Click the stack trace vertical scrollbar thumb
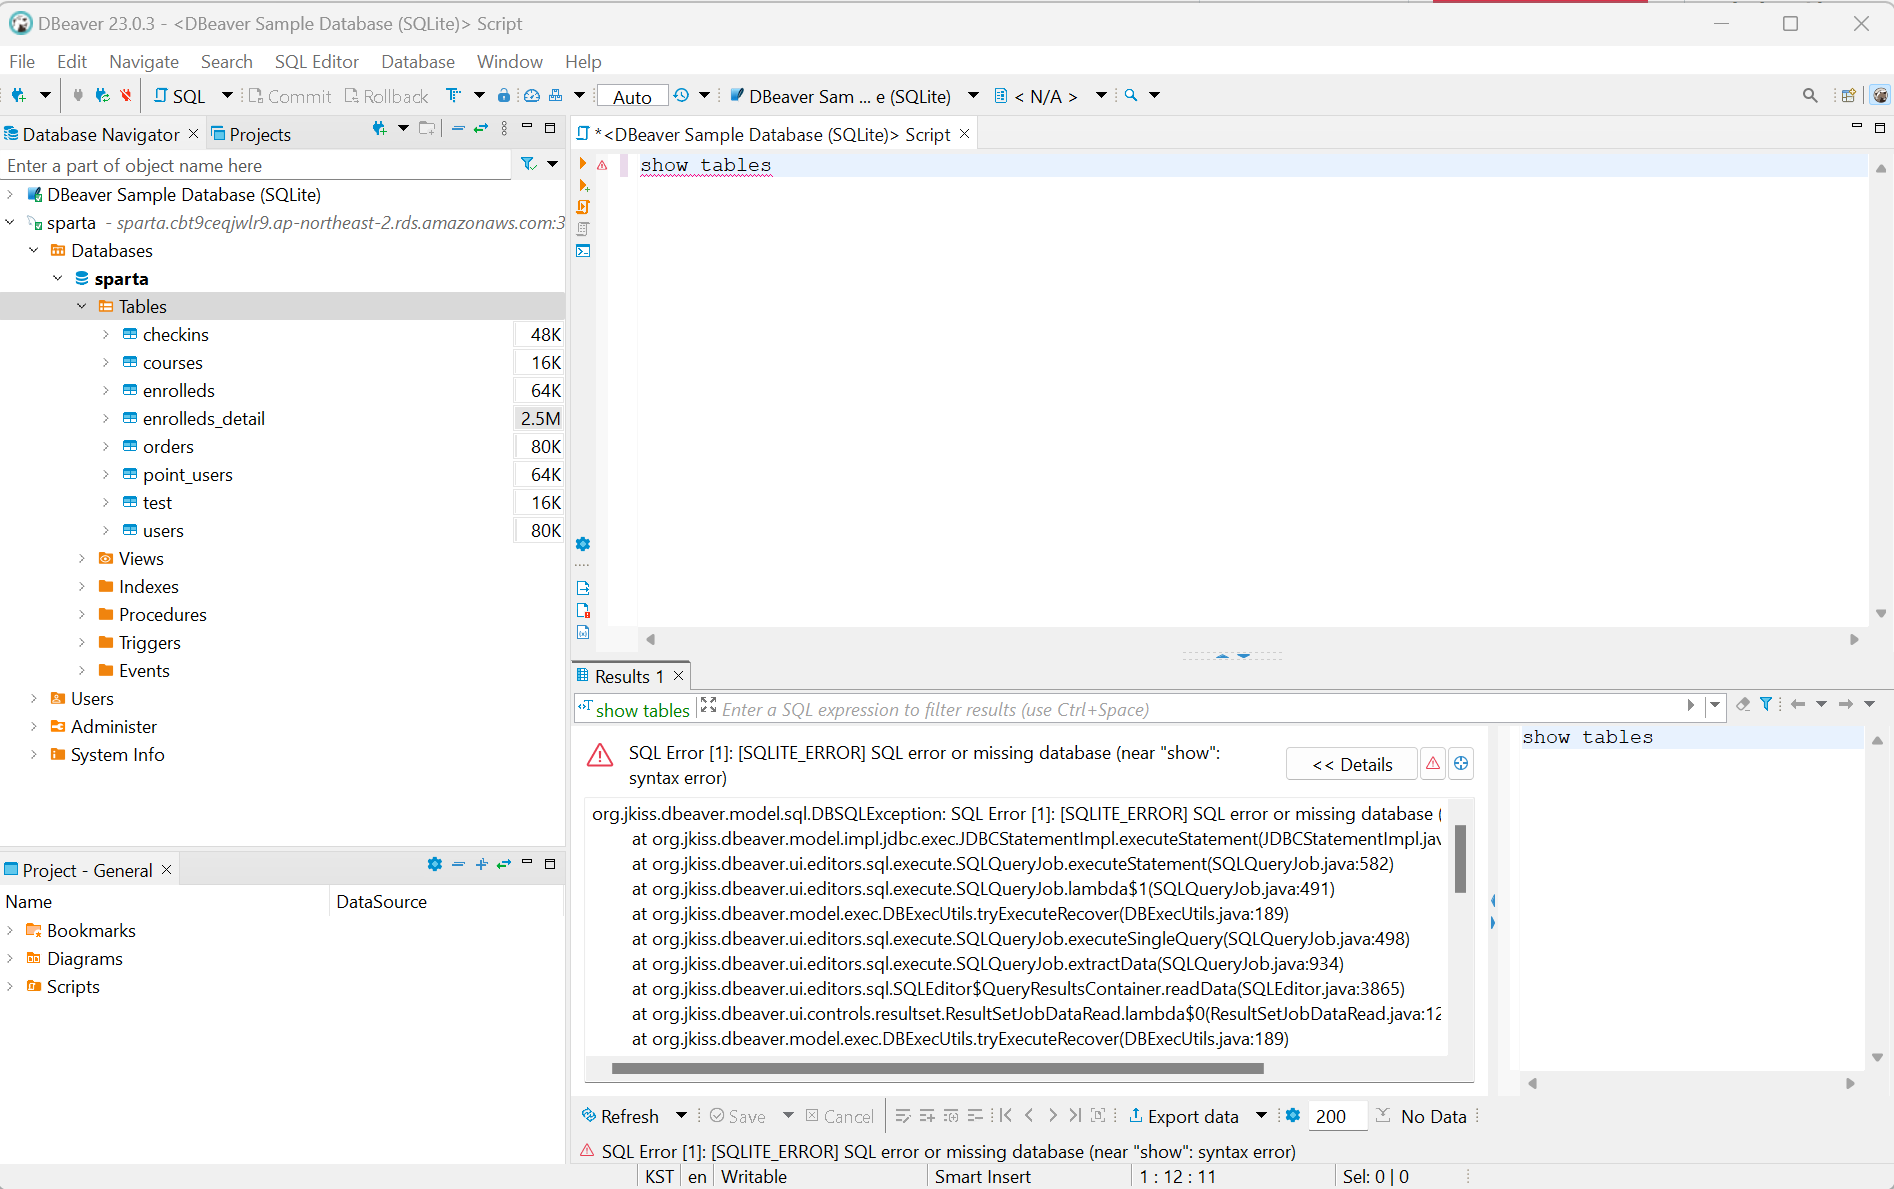The width and height of the screenshot is (1894, 1189). point(1460,858)
